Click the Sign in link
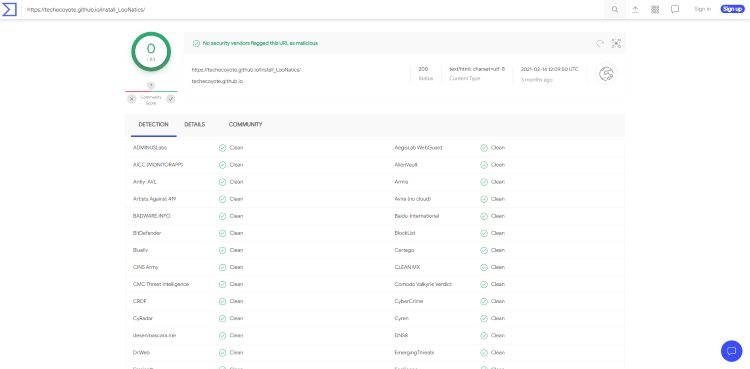 [x=702, y=9]
